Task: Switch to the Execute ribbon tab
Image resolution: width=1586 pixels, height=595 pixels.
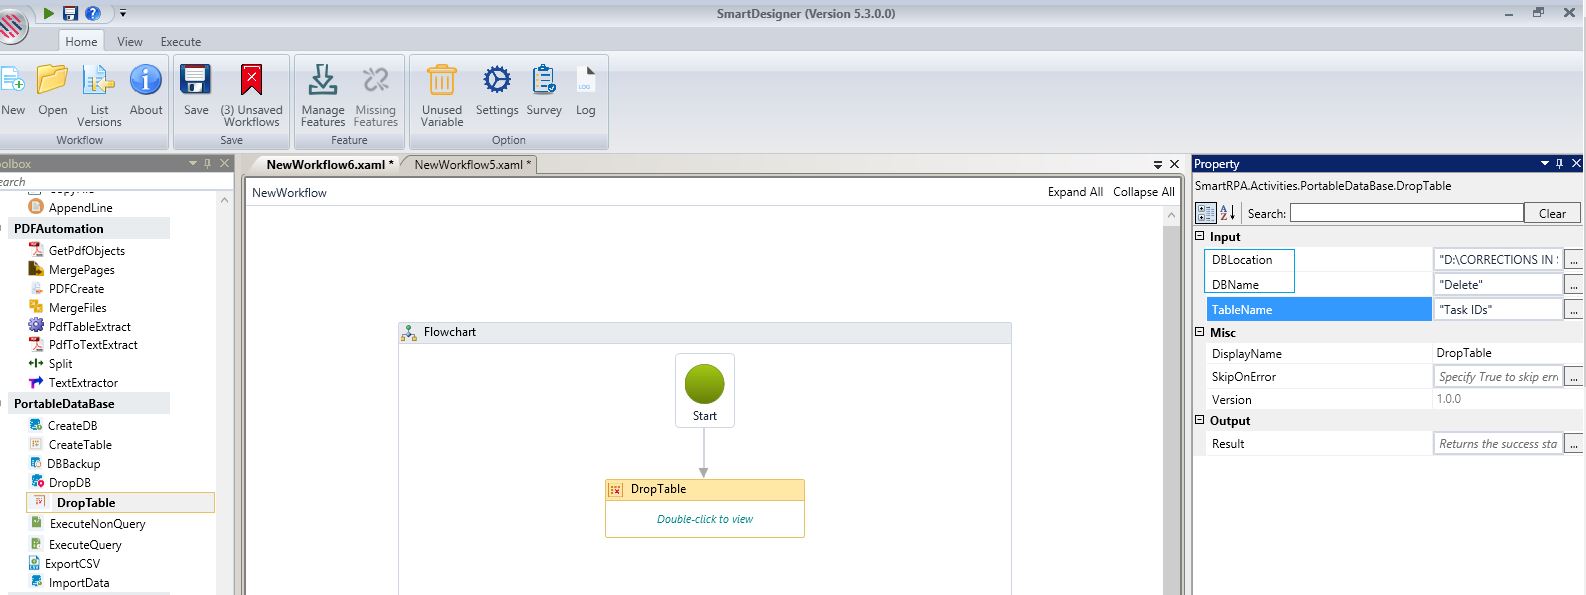Action: [181, 42]
